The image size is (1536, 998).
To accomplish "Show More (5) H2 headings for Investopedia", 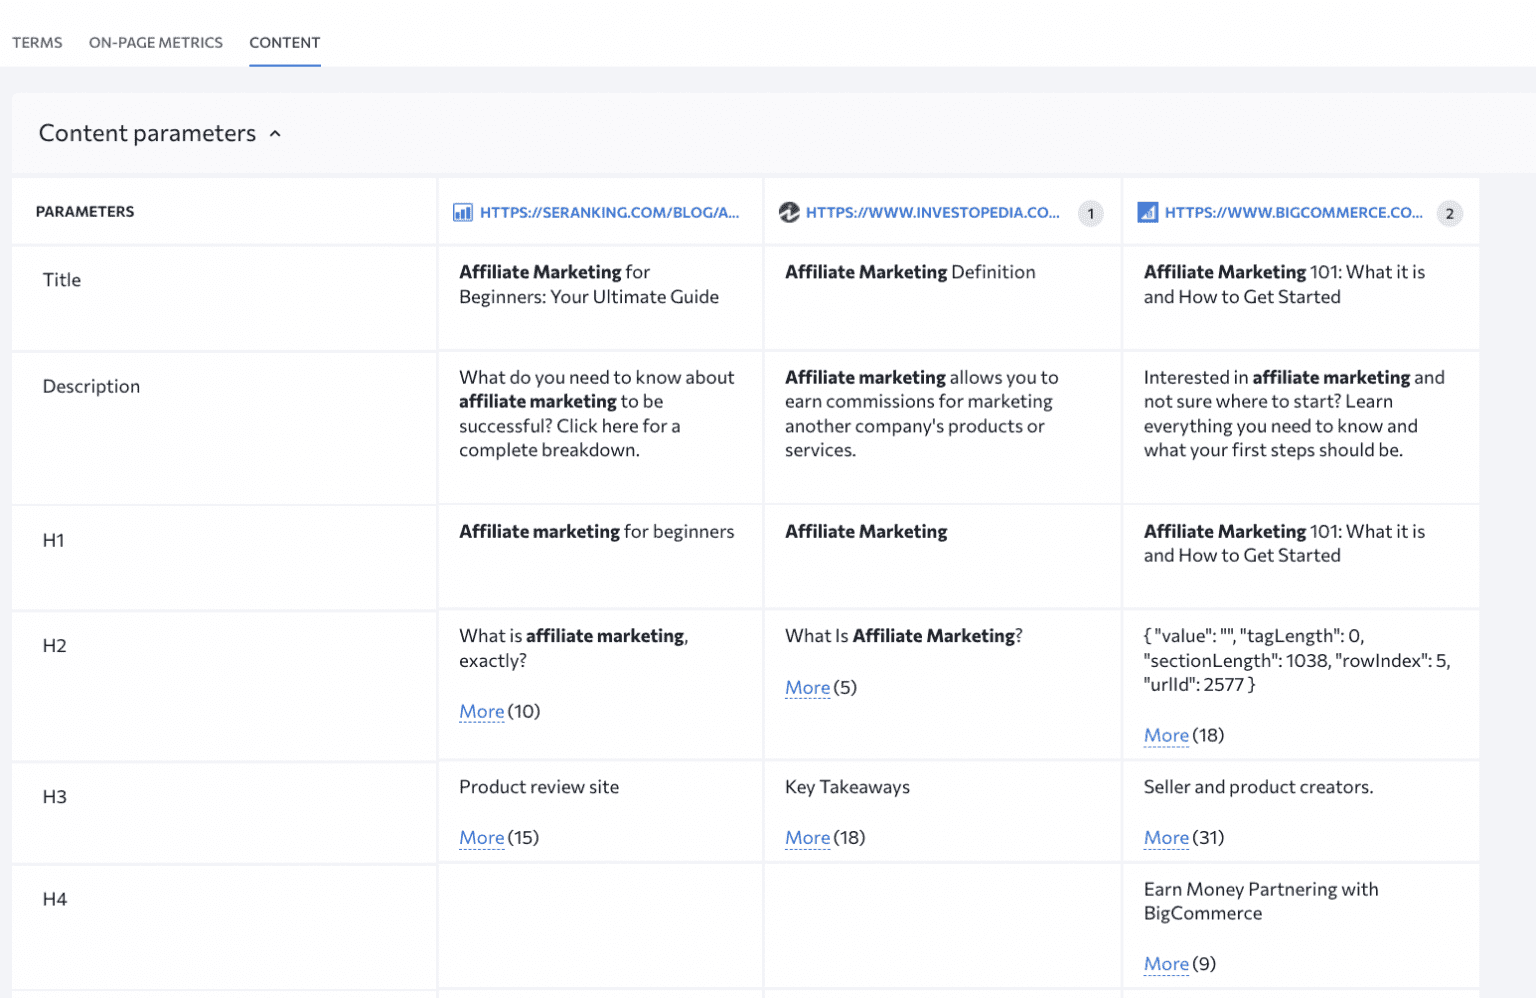I will coord(807,687).
